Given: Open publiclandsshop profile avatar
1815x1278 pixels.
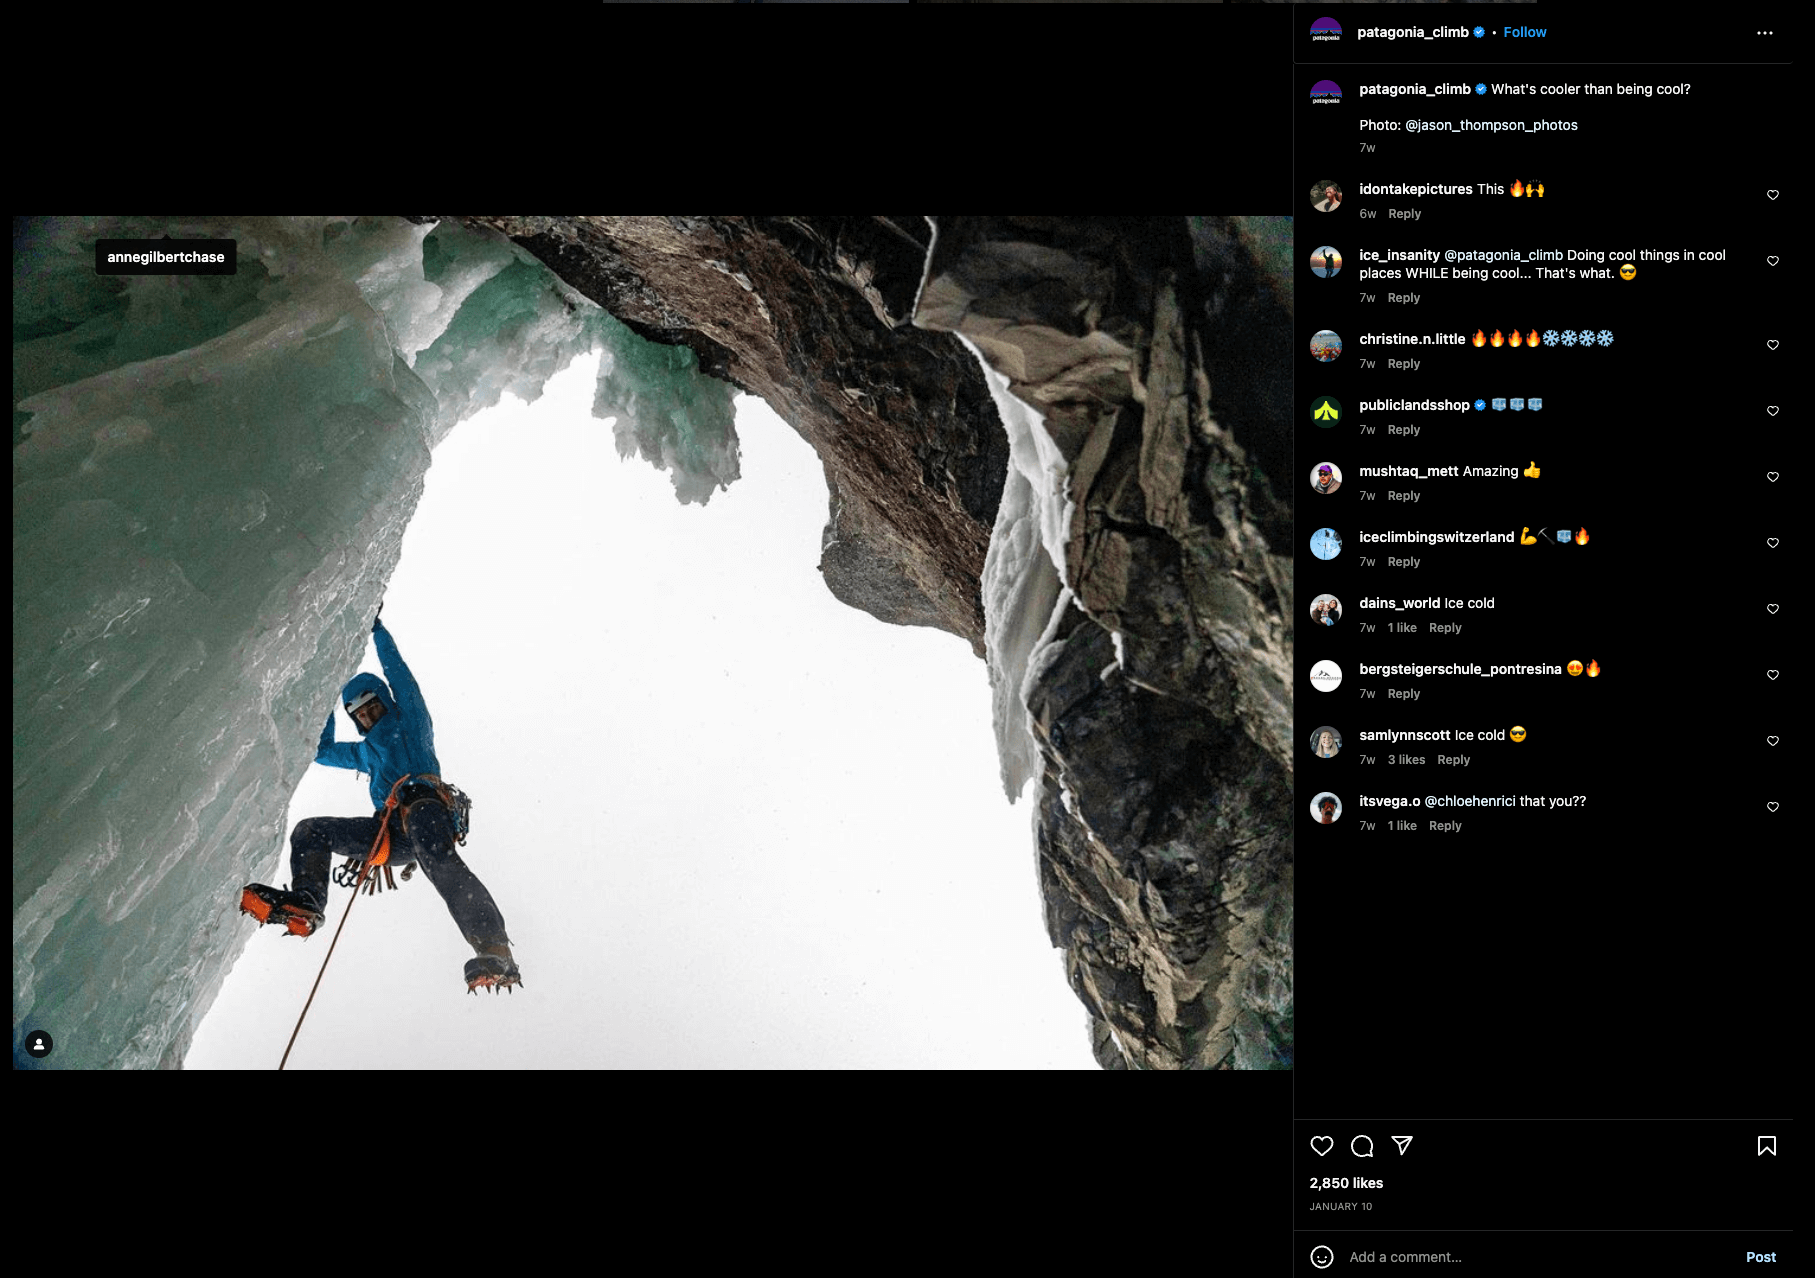Looking at the screenshot, I should [1326, 412].
